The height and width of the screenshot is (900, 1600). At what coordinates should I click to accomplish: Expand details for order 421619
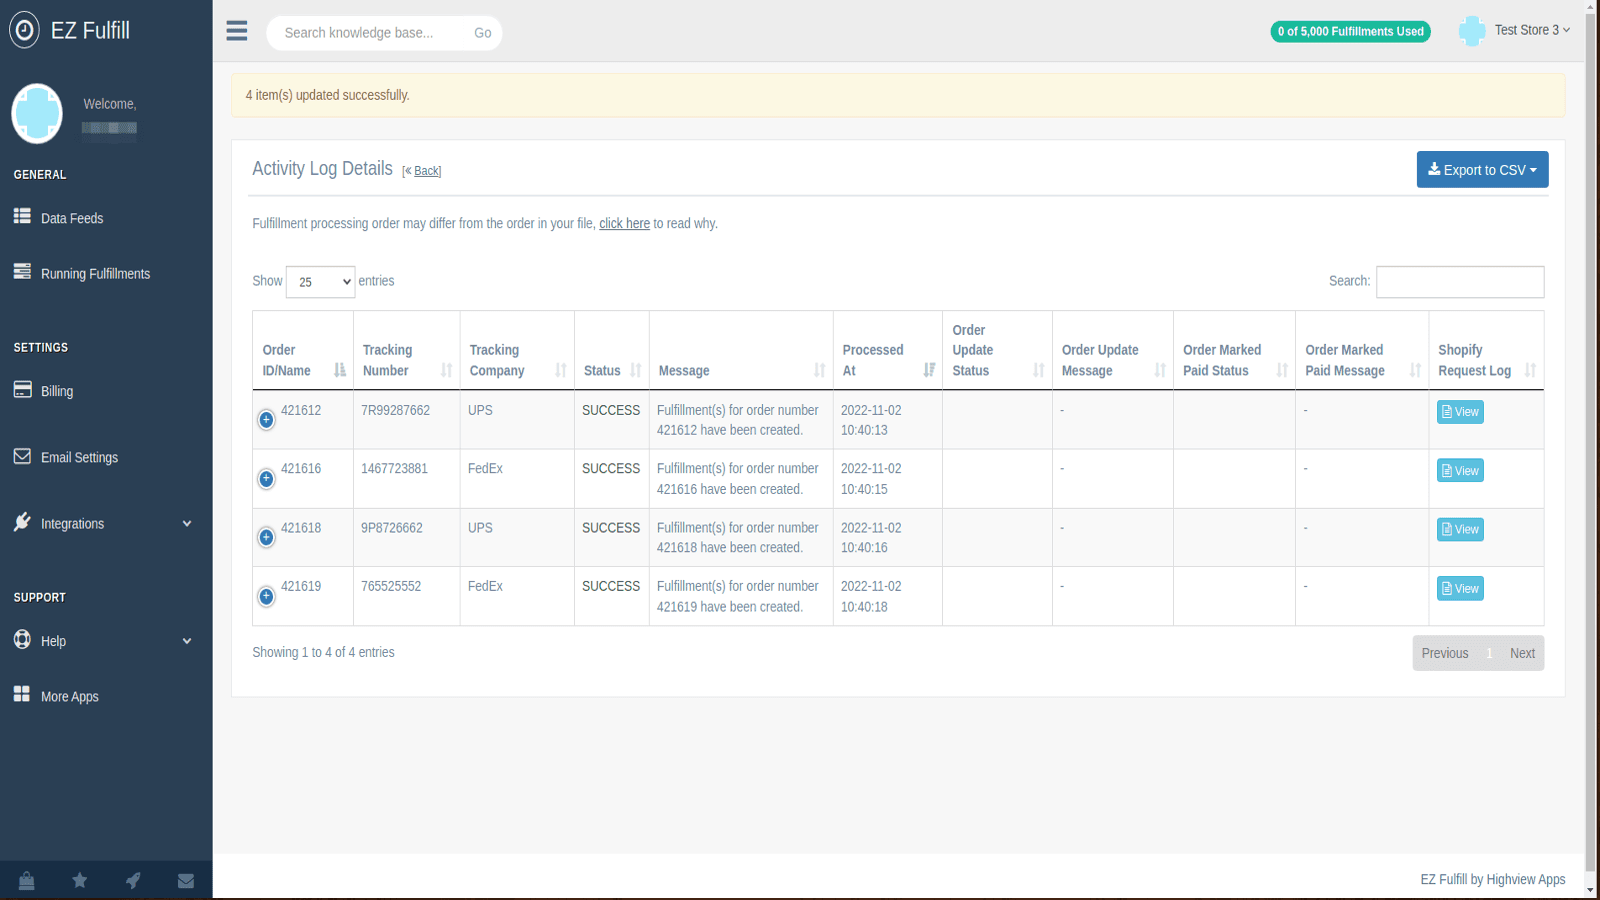[266, 596]
